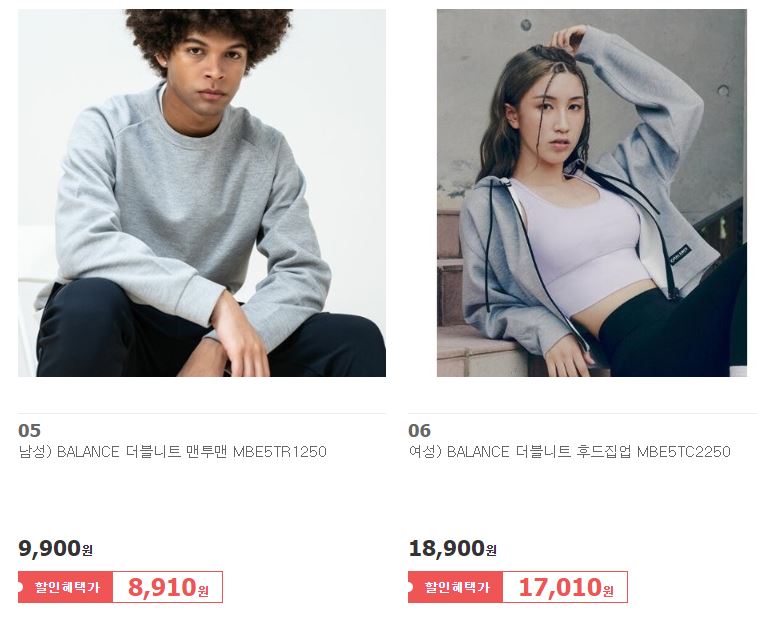Viewport: 757px width, 623px height.
Task: Click the 18,900원 original price
Action: (x=452, y=548)
